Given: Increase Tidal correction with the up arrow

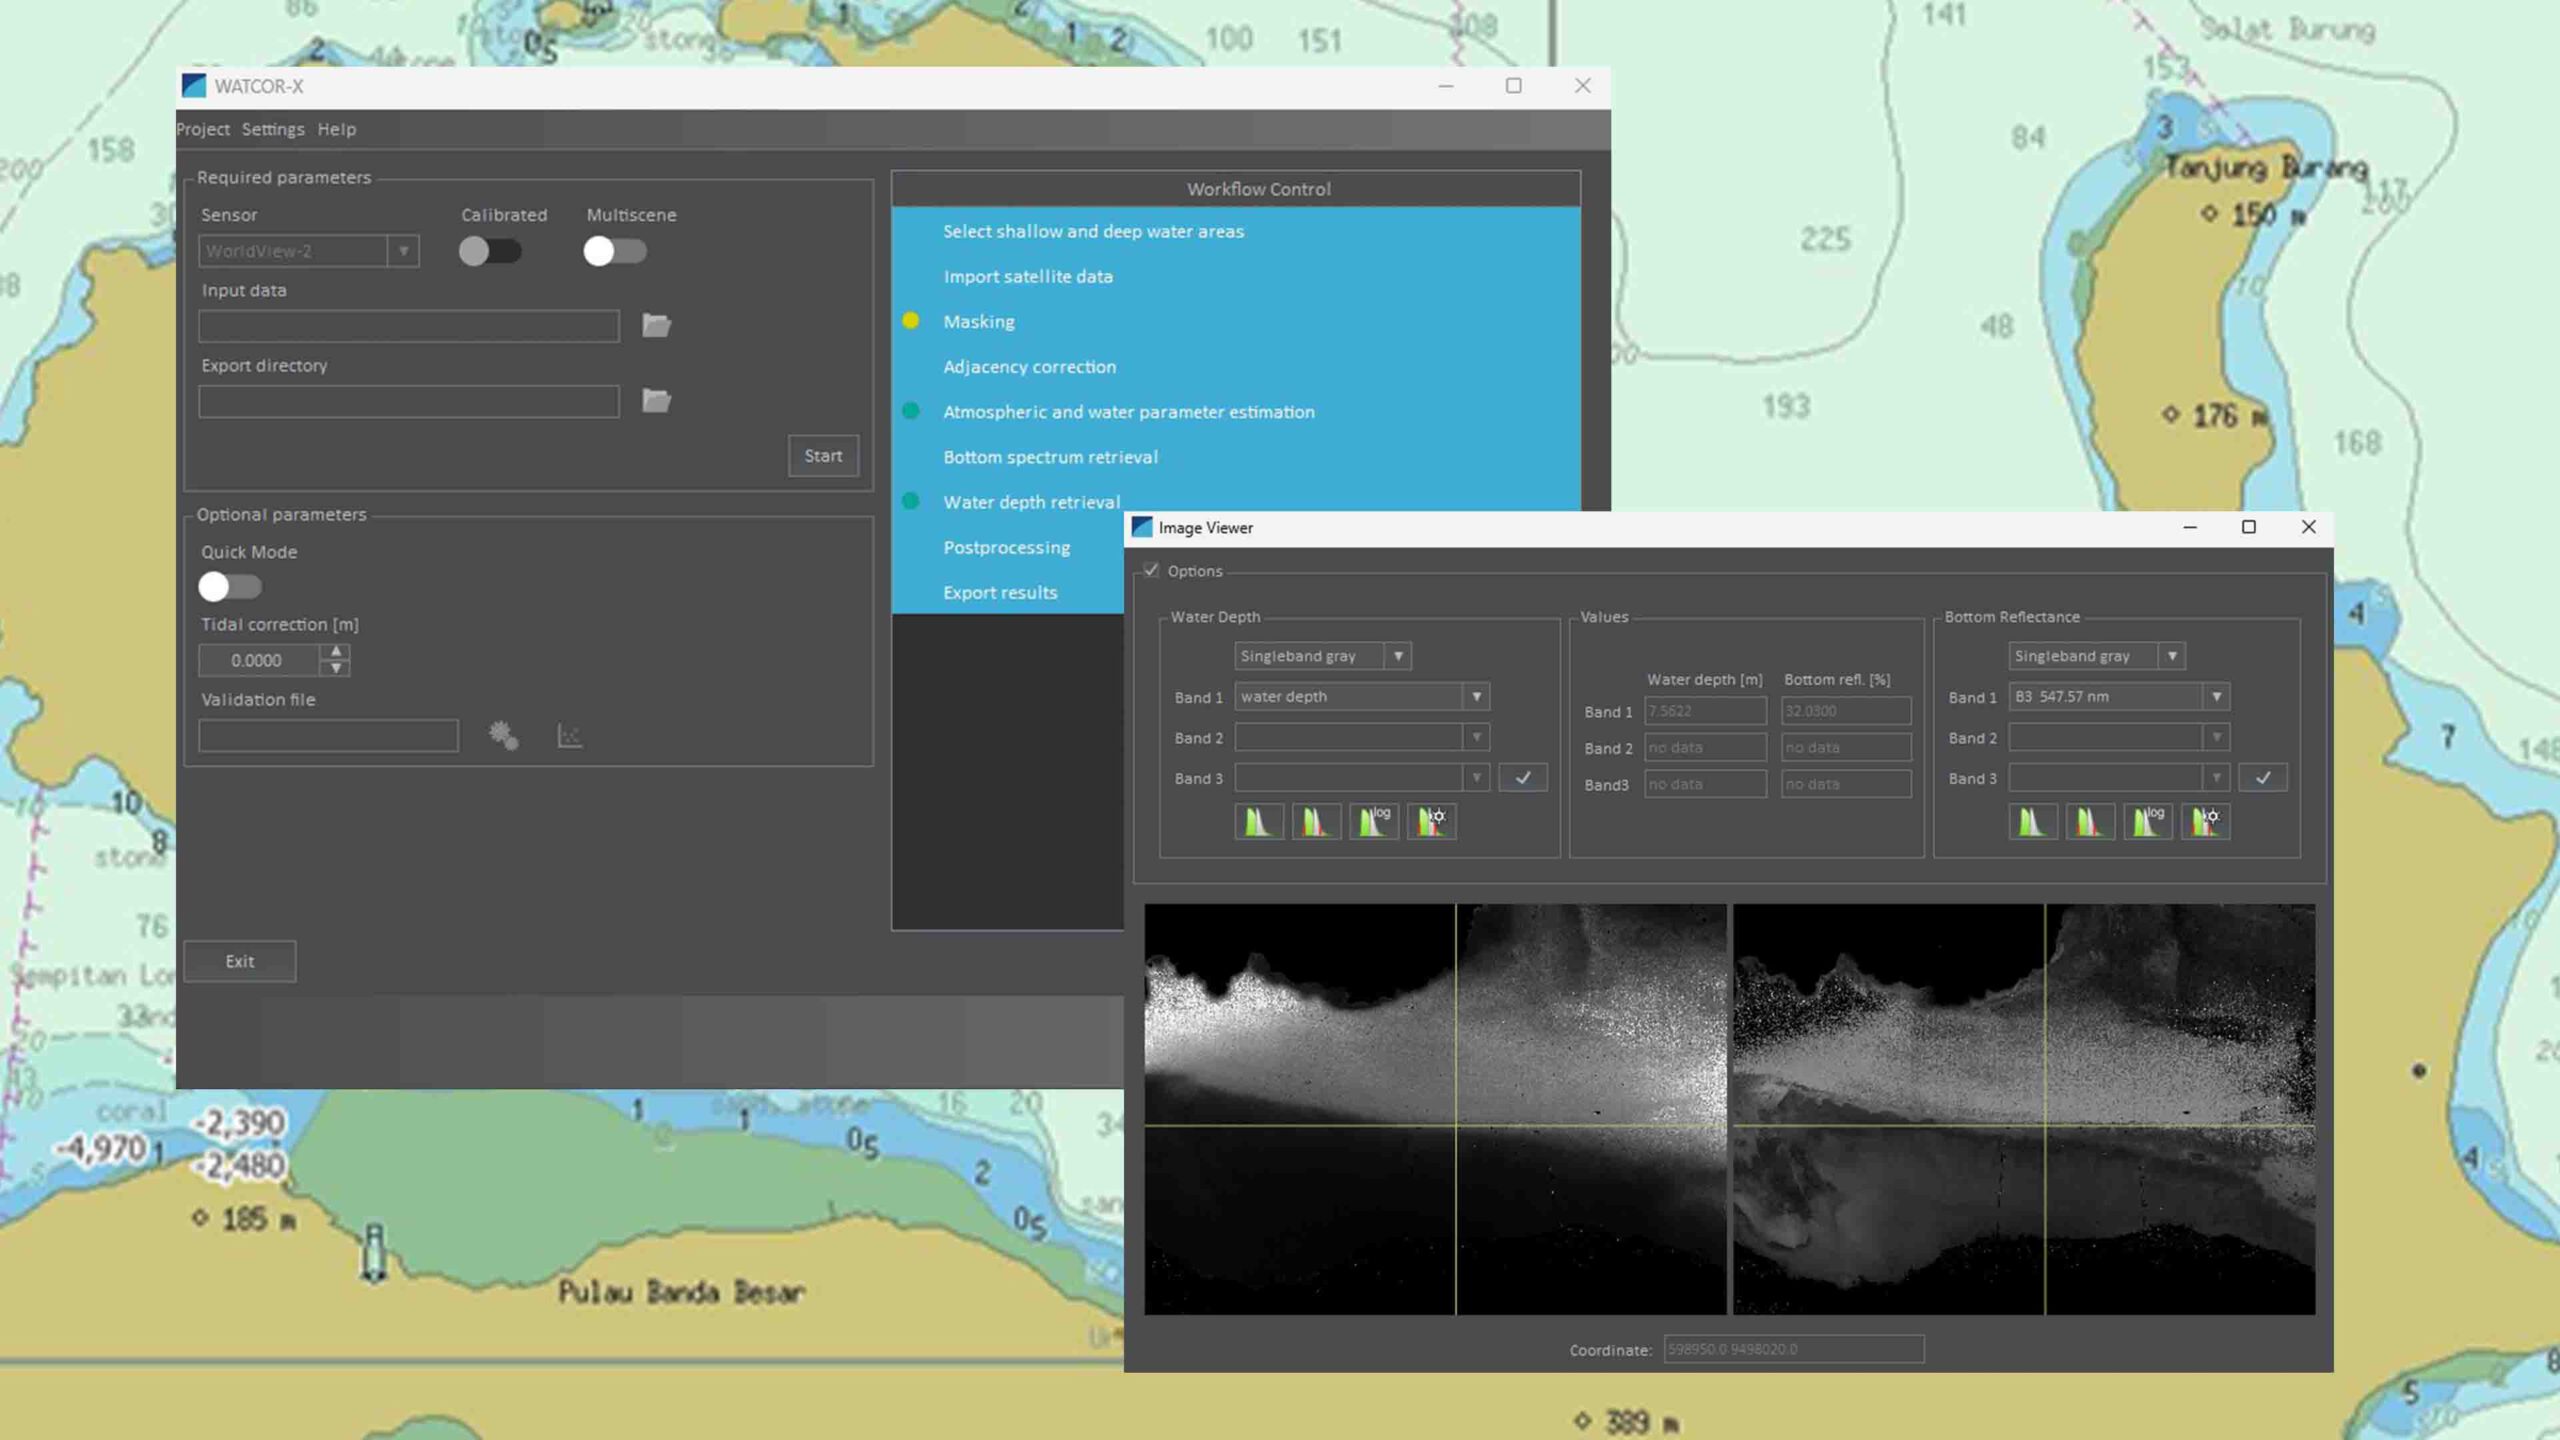Looking at the screenshot, I should 337,653.
